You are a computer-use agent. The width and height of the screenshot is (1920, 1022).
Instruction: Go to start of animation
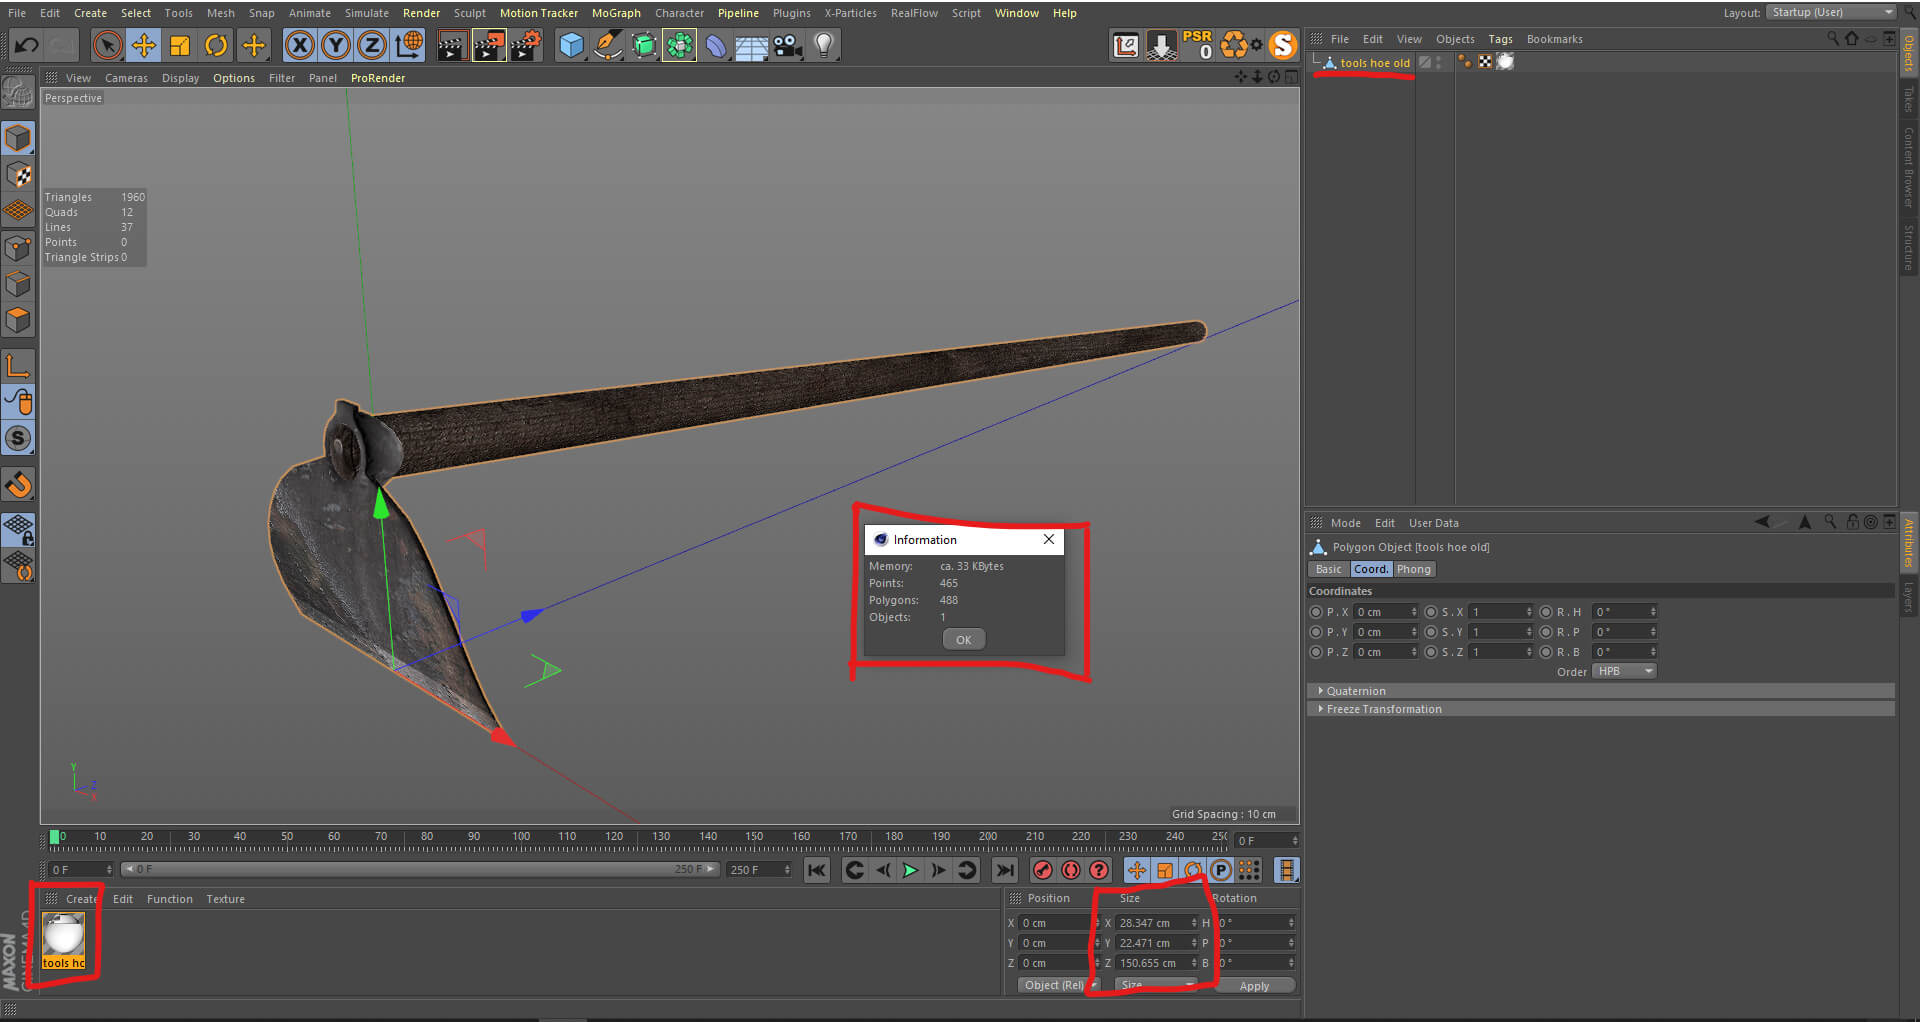[817, 870]
